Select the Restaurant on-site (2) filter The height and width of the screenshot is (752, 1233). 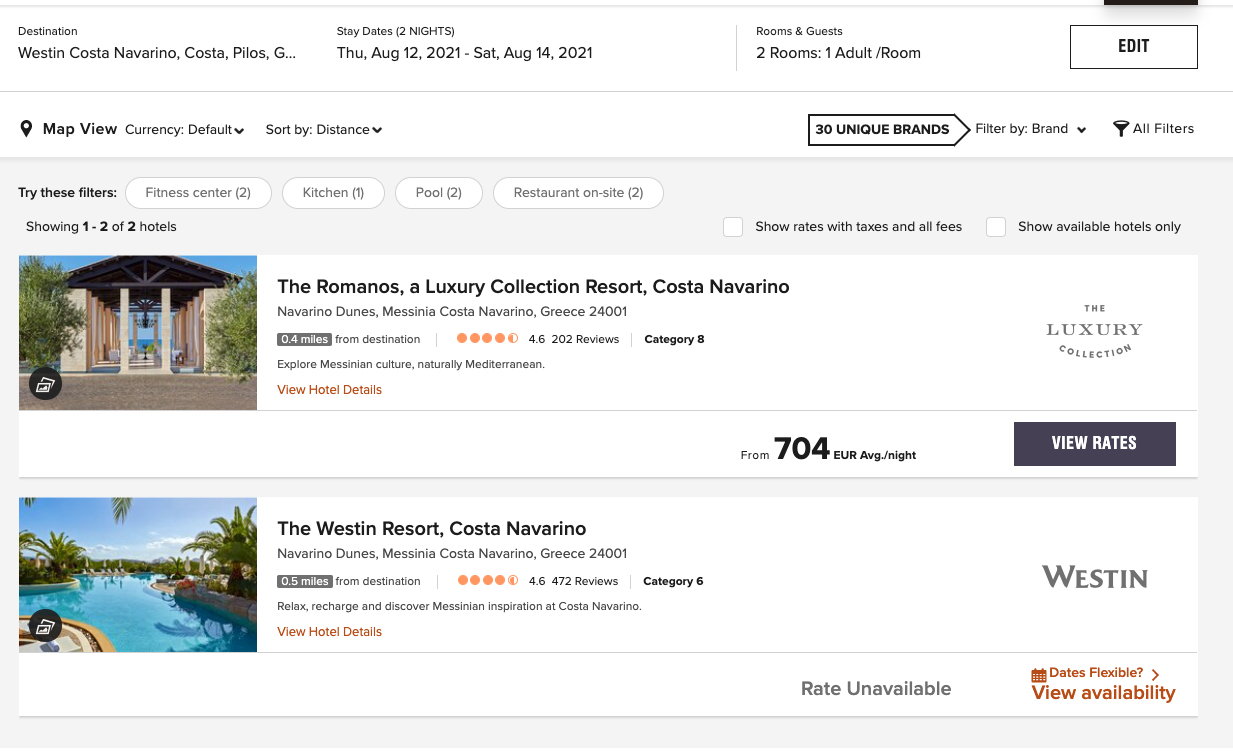coord(578,193)
